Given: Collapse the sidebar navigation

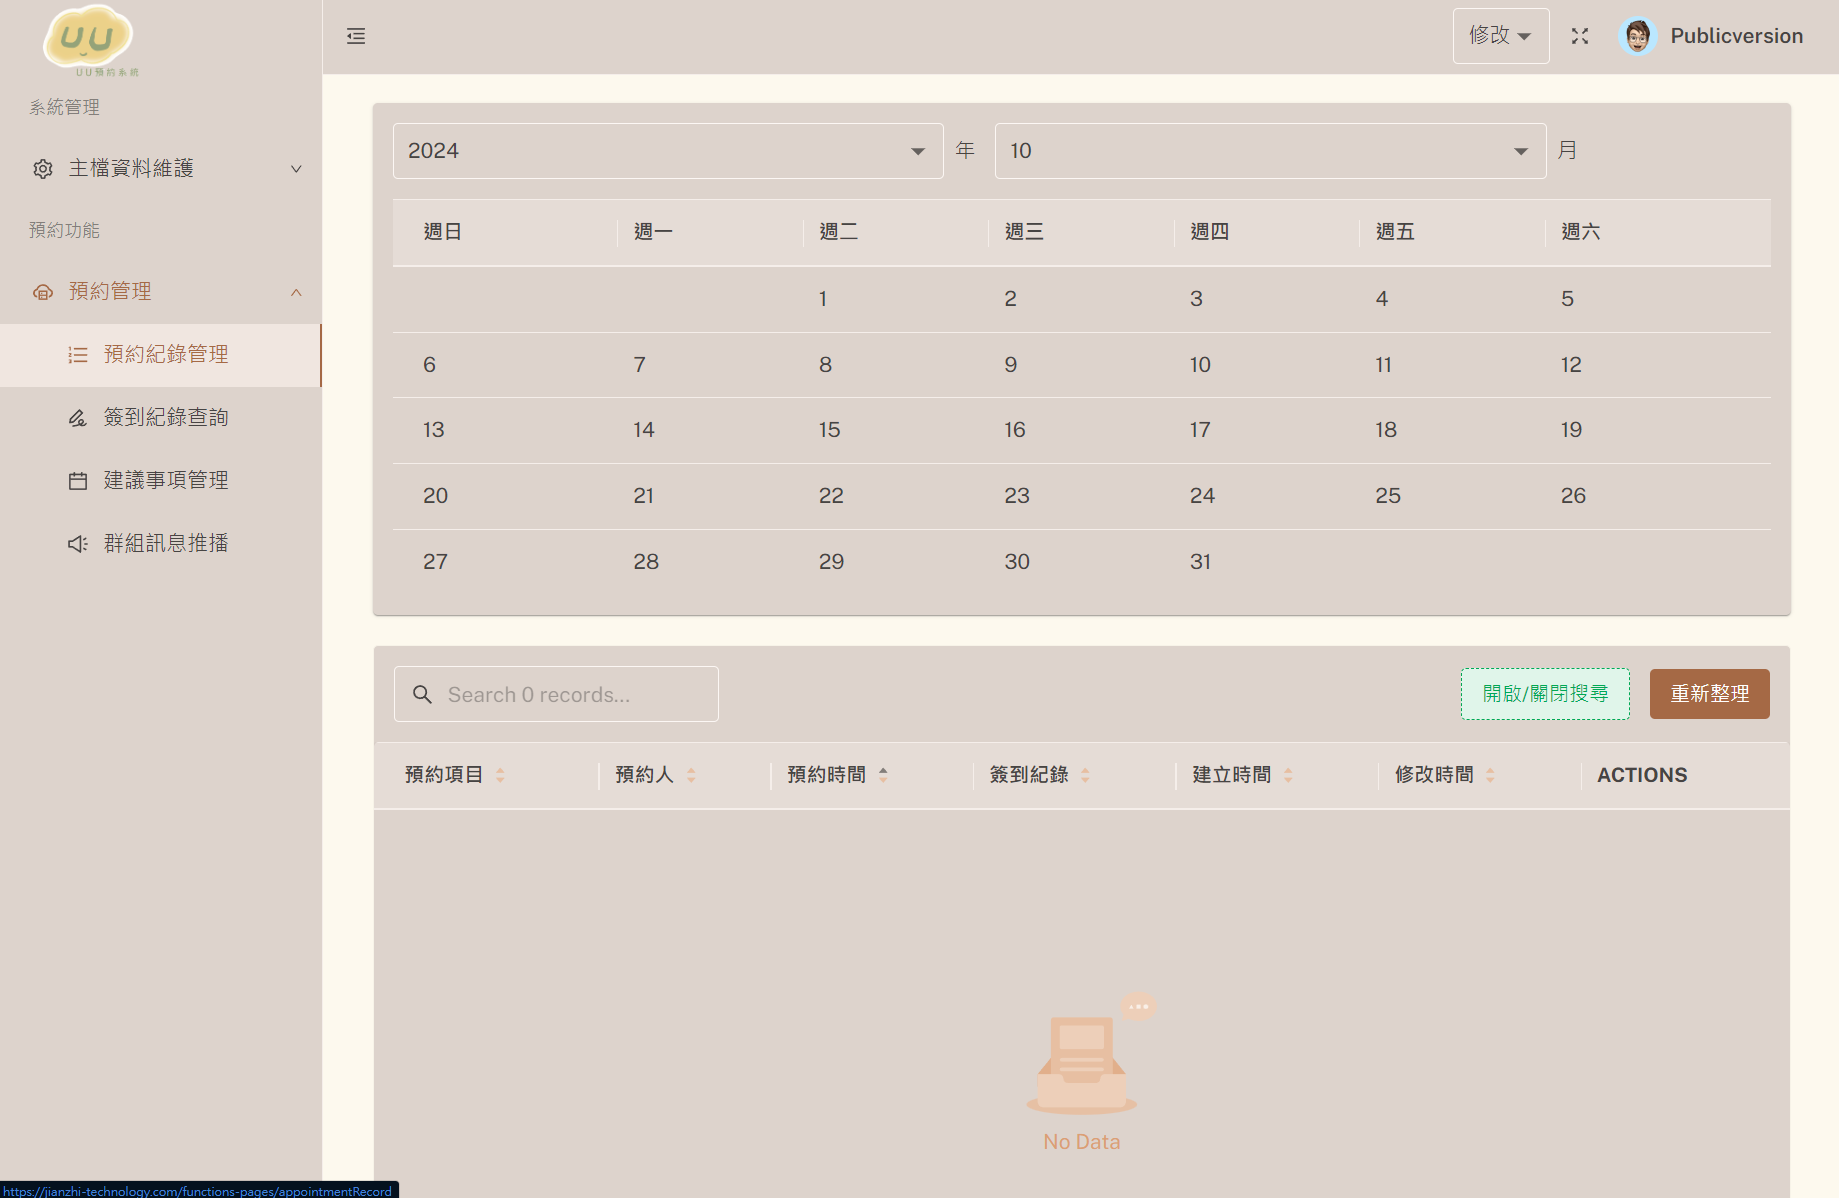Looking at the screenshot, I should click(356, 36).
